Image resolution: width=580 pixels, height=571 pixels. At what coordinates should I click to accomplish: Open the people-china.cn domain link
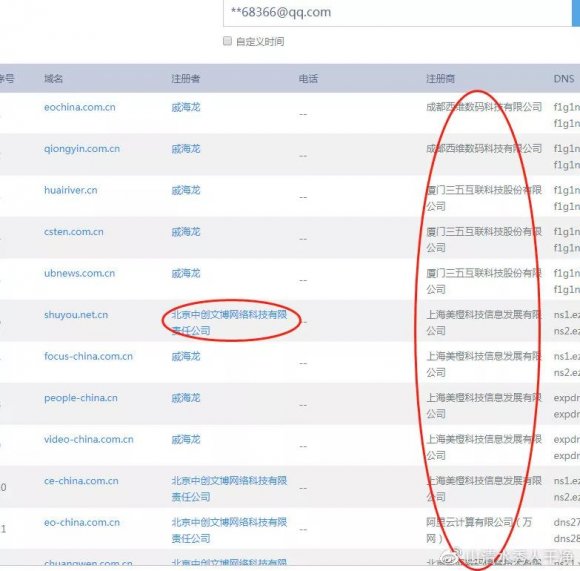click(81, 398)
